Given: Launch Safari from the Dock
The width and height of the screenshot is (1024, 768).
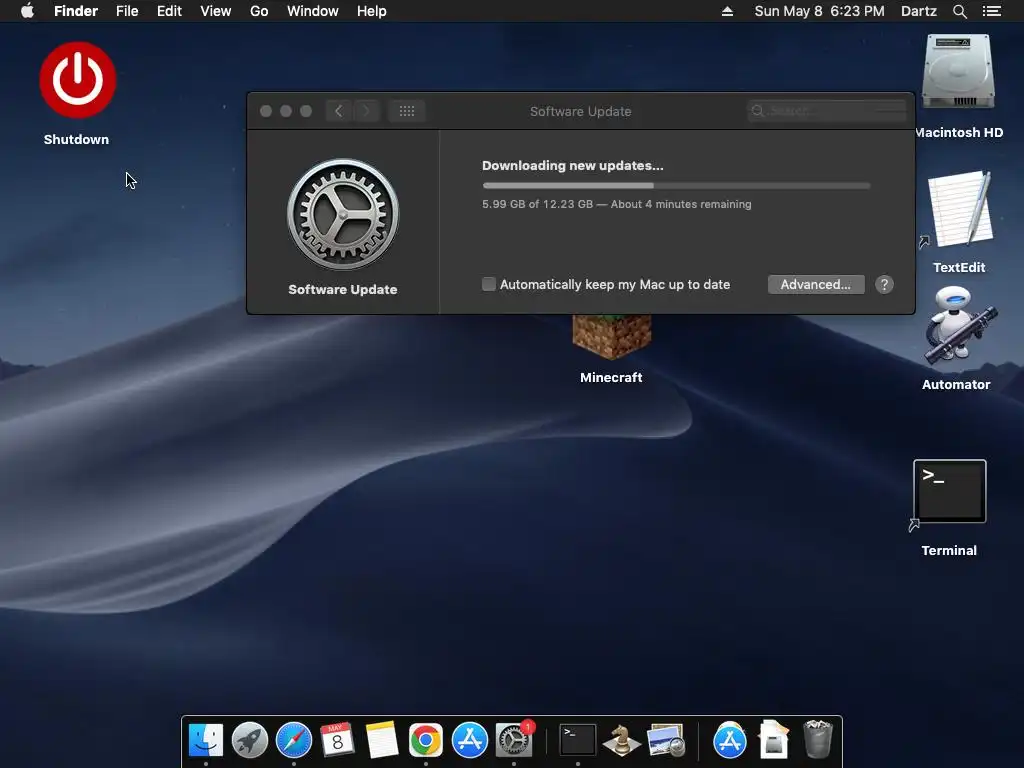Looking at the screenshot, I should coord(294,741).
